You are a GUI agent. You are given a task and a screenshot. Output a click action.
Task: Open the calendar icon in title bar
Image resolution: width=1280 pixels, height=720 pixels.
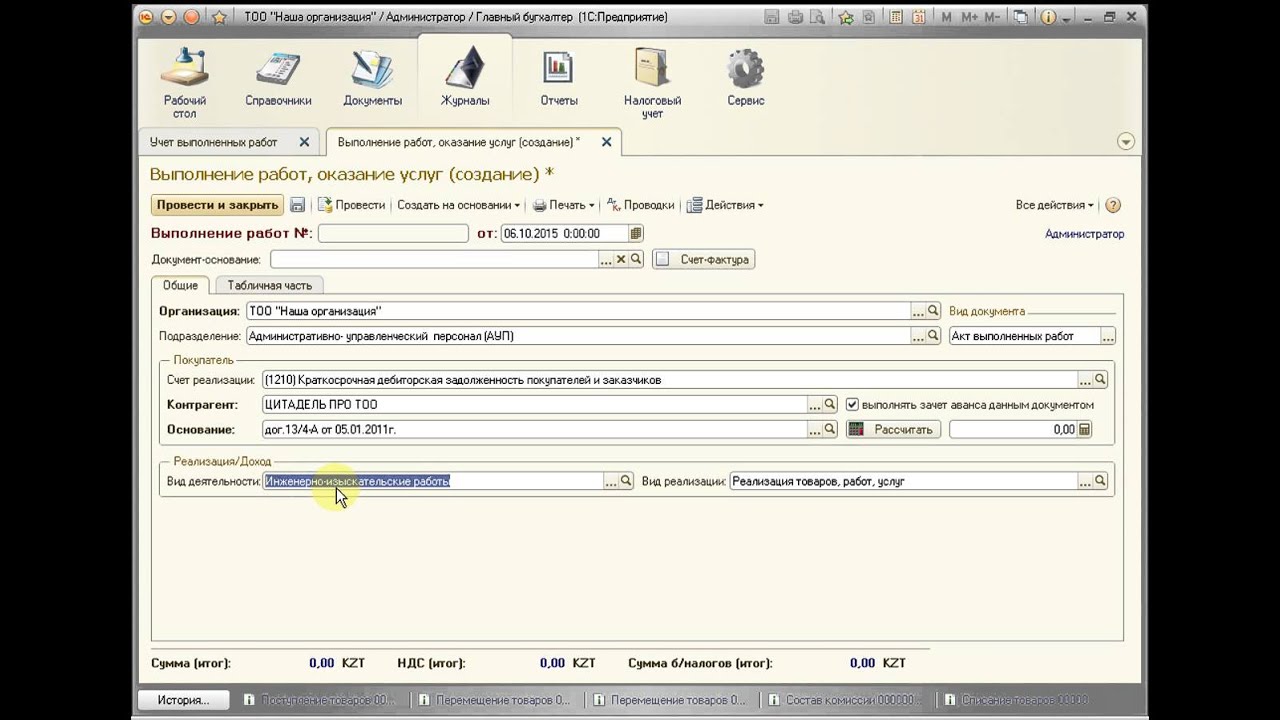click(x=920, y=17)
